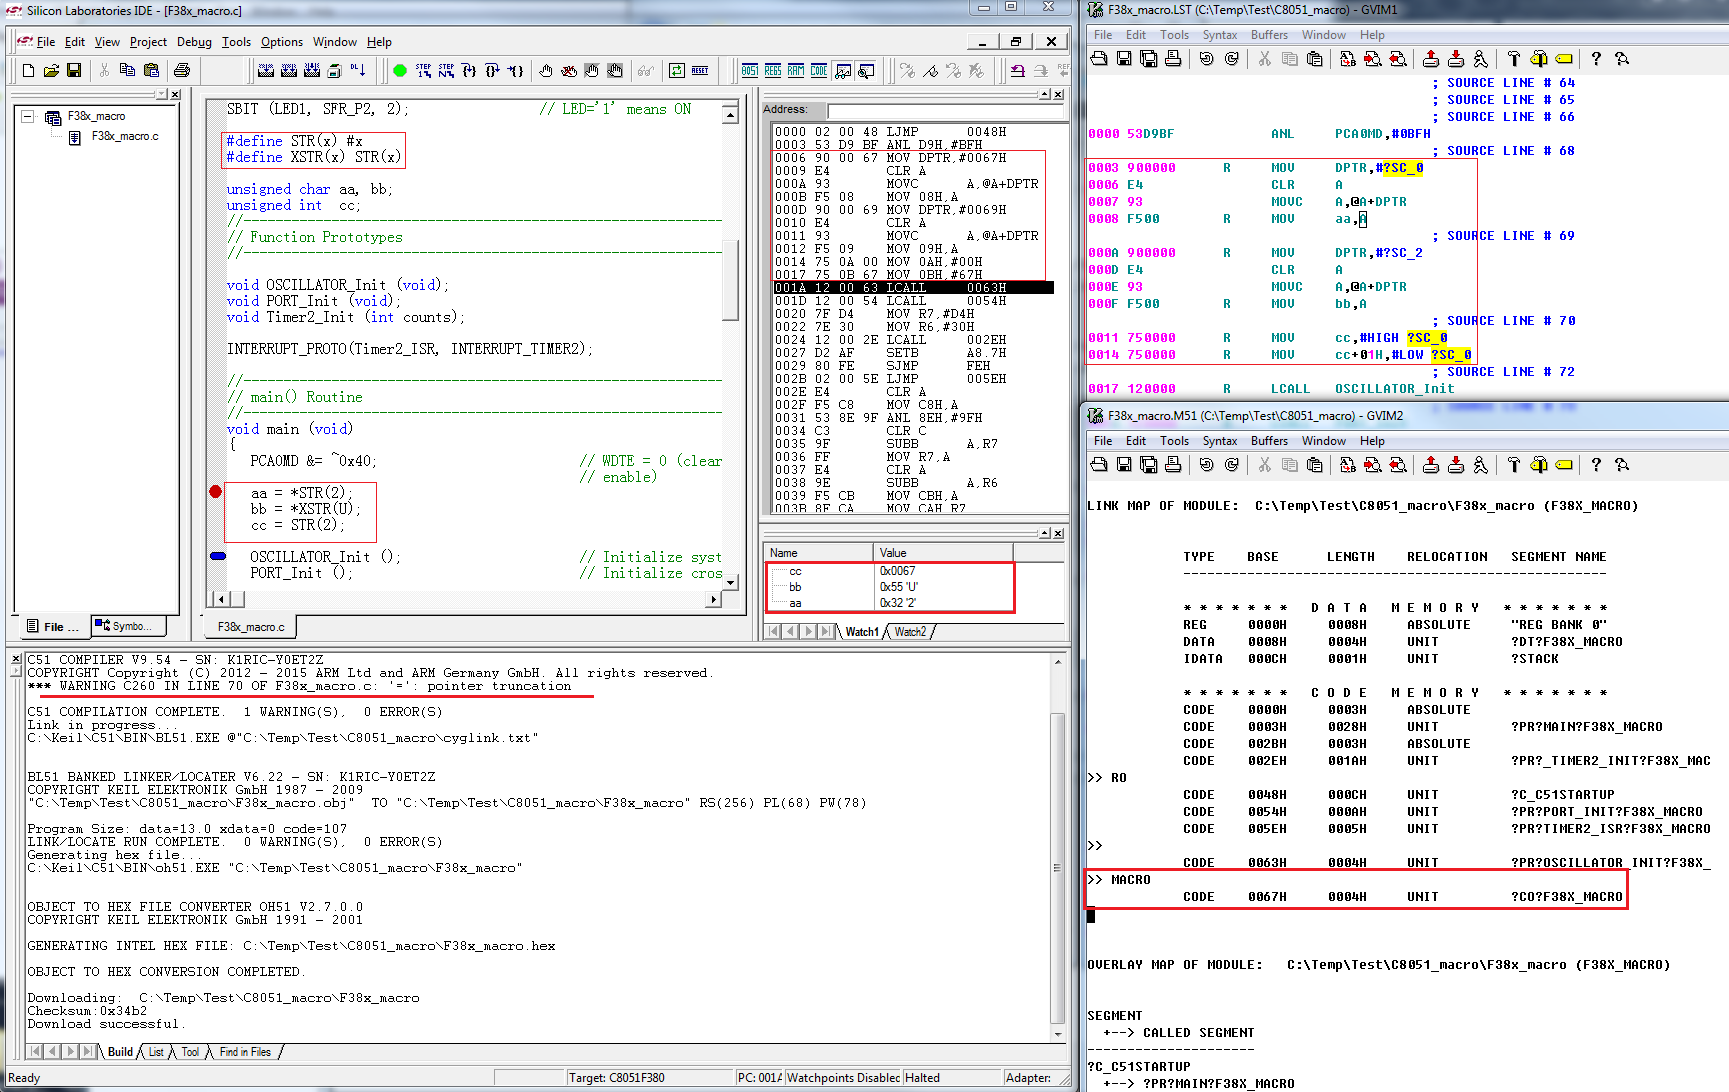Click the Download code DL icon
Viewport: 1729px width, 1092px height.
[358, 71]
